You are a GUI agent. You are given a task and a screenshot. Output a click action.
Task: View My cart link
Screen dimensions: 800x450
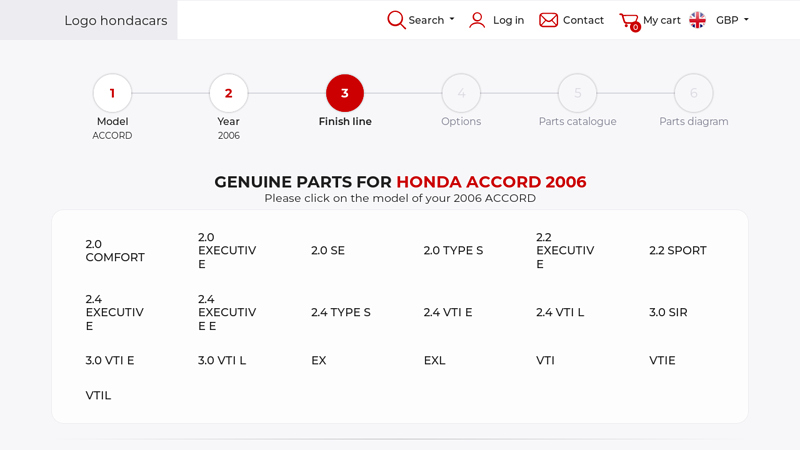point(662,20)
